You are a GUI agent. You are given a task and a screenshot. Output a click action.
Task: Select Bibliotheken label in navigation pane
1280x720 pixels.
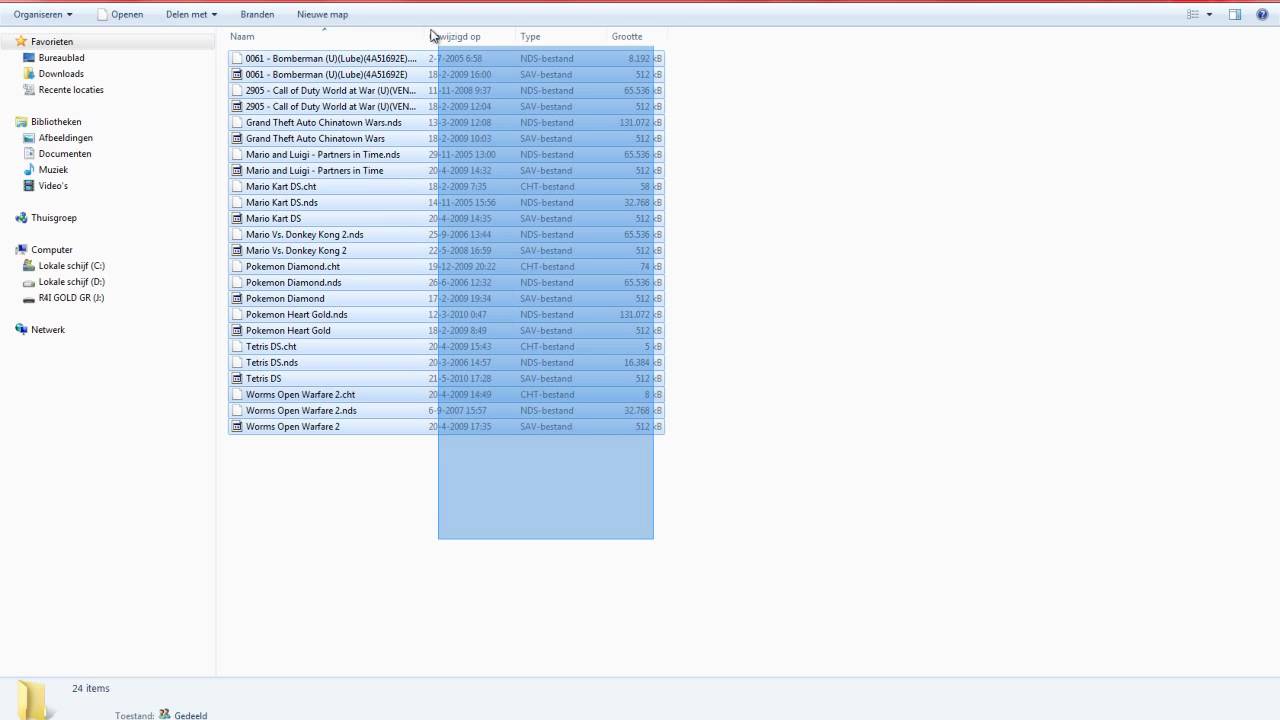click(56, 122)
